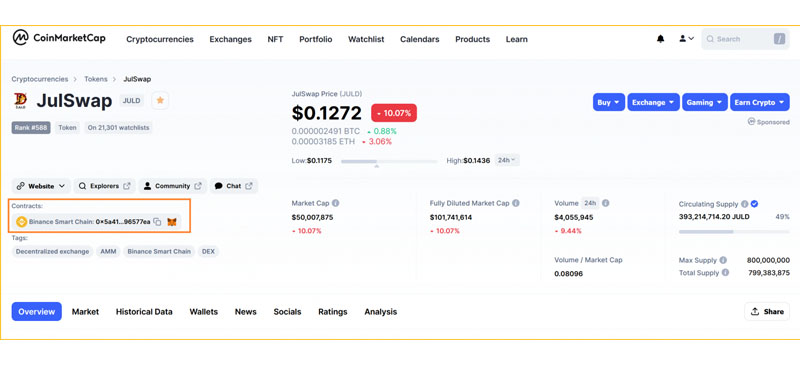Click the slash shortcut icon in search
The width and height of the screenshot is (800, 378).
(779, 39)
